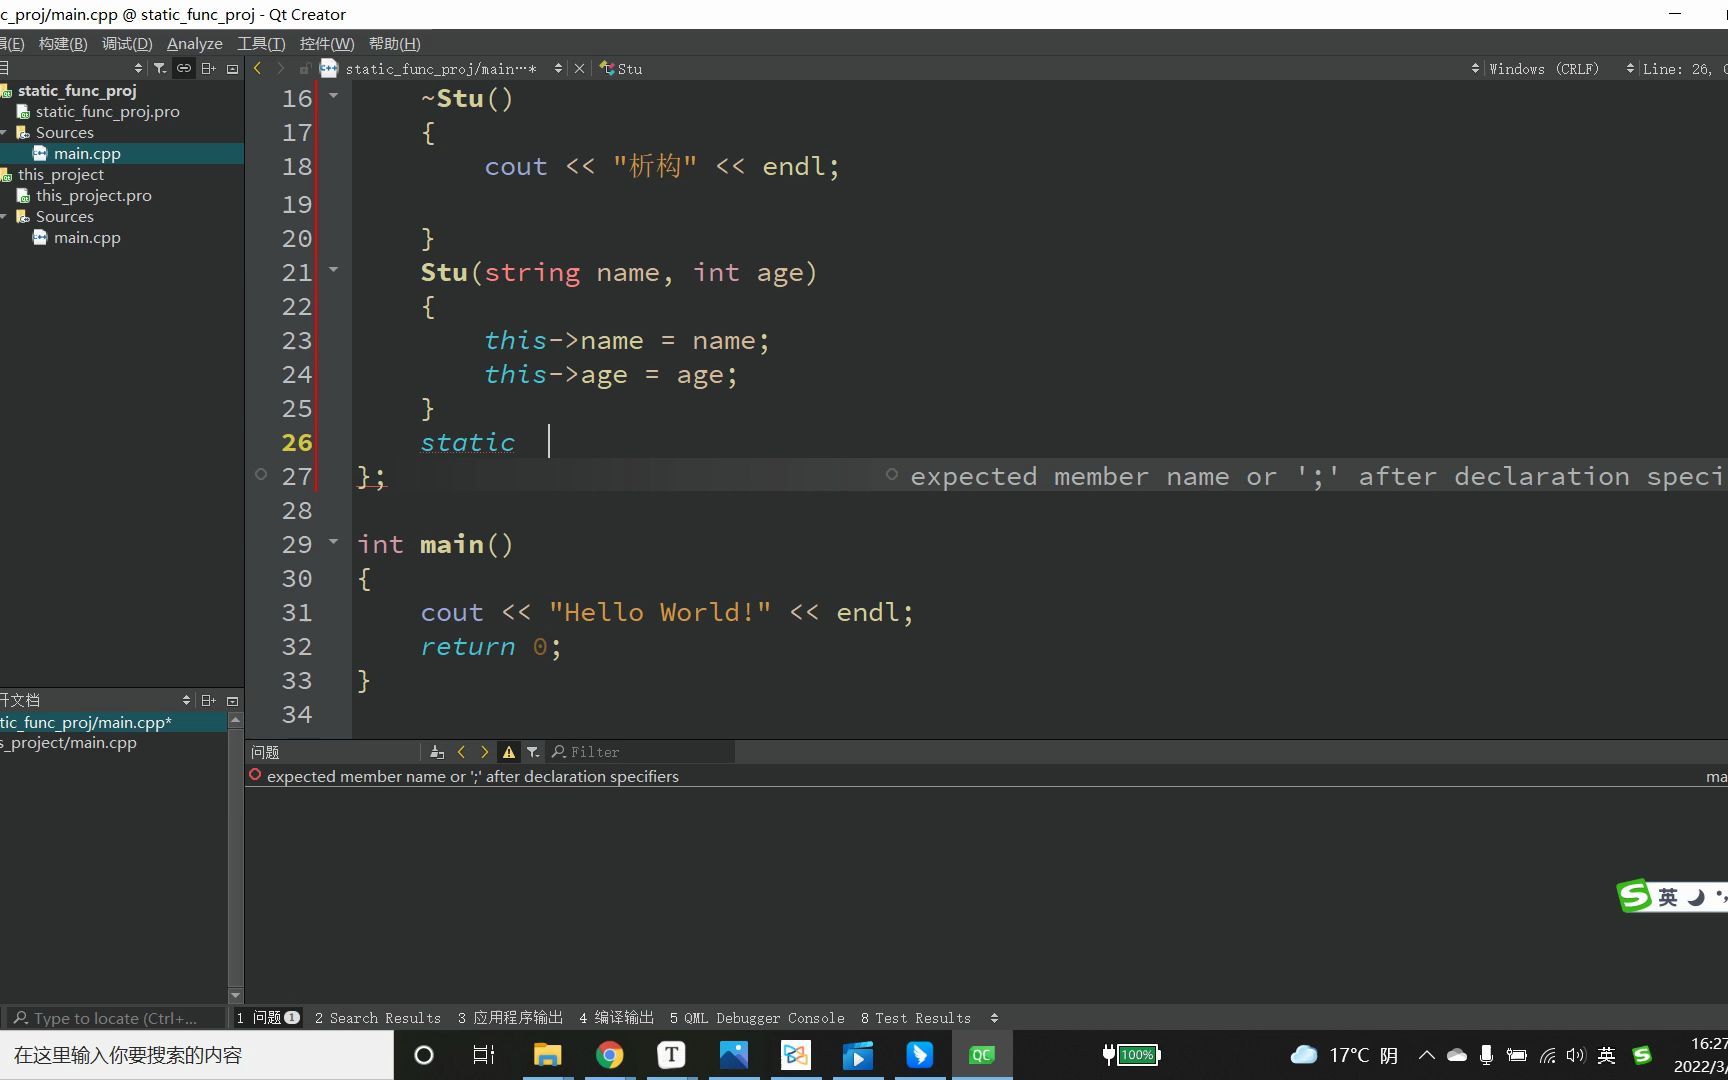Viewport: 1728px width, 1080px height.
Task: Click the filter icon in the project panel toolbar
Action: pyautogui.click(x=159, y=68)
